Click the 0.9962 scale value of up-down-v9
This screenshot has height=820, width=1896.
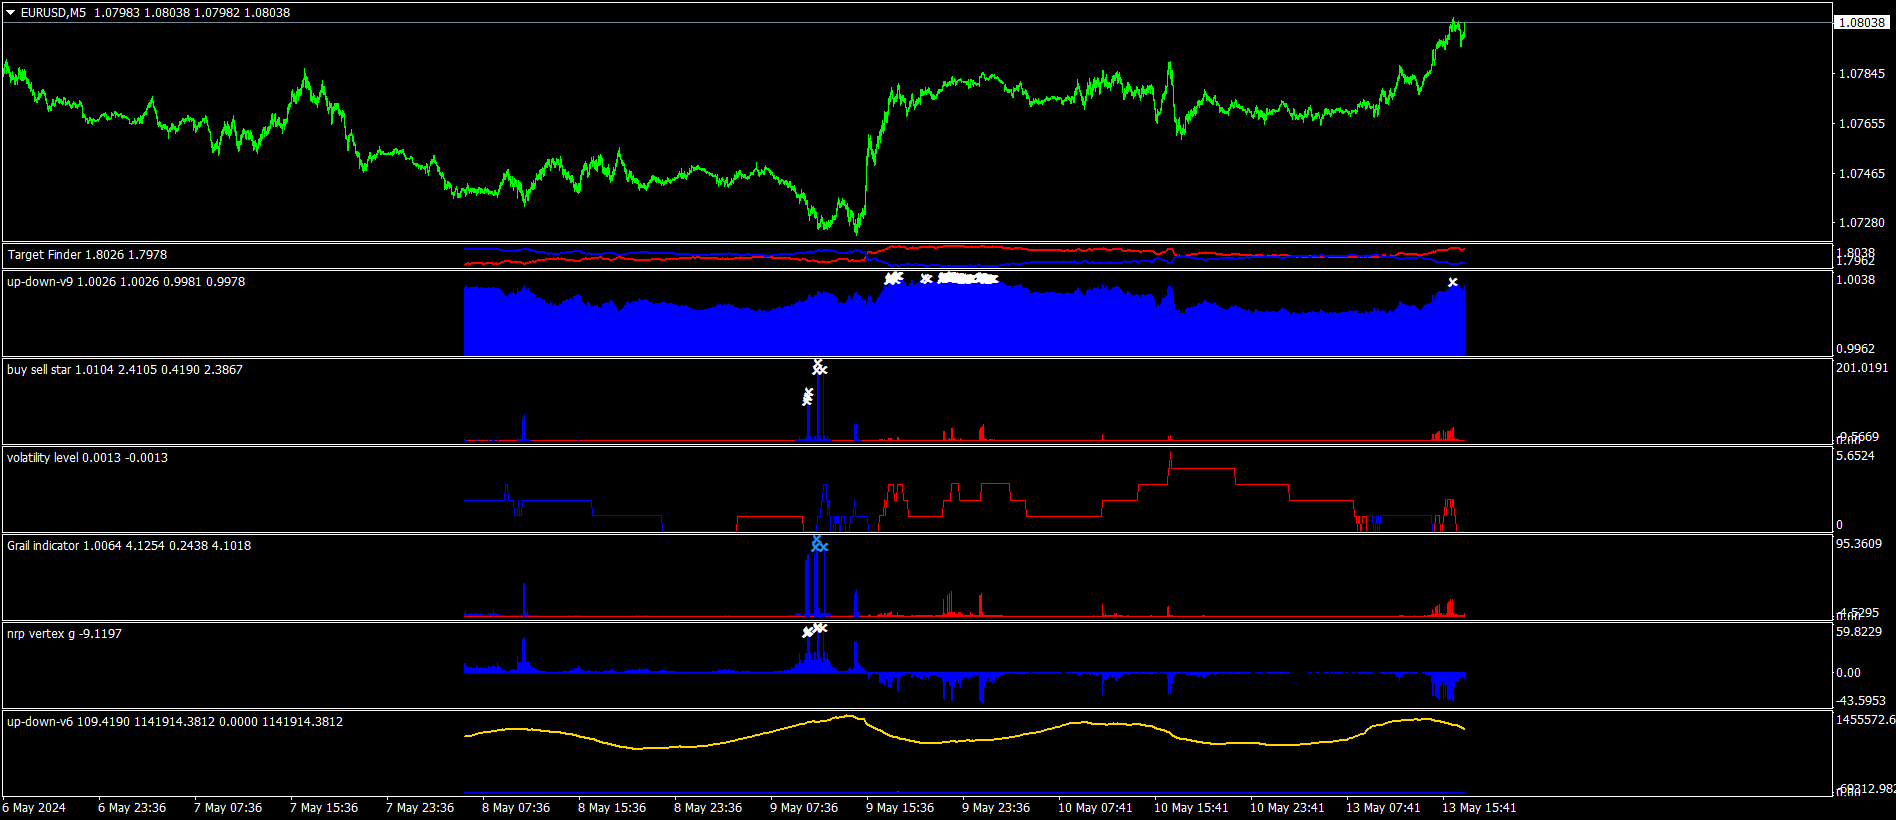pos(1855,349)
